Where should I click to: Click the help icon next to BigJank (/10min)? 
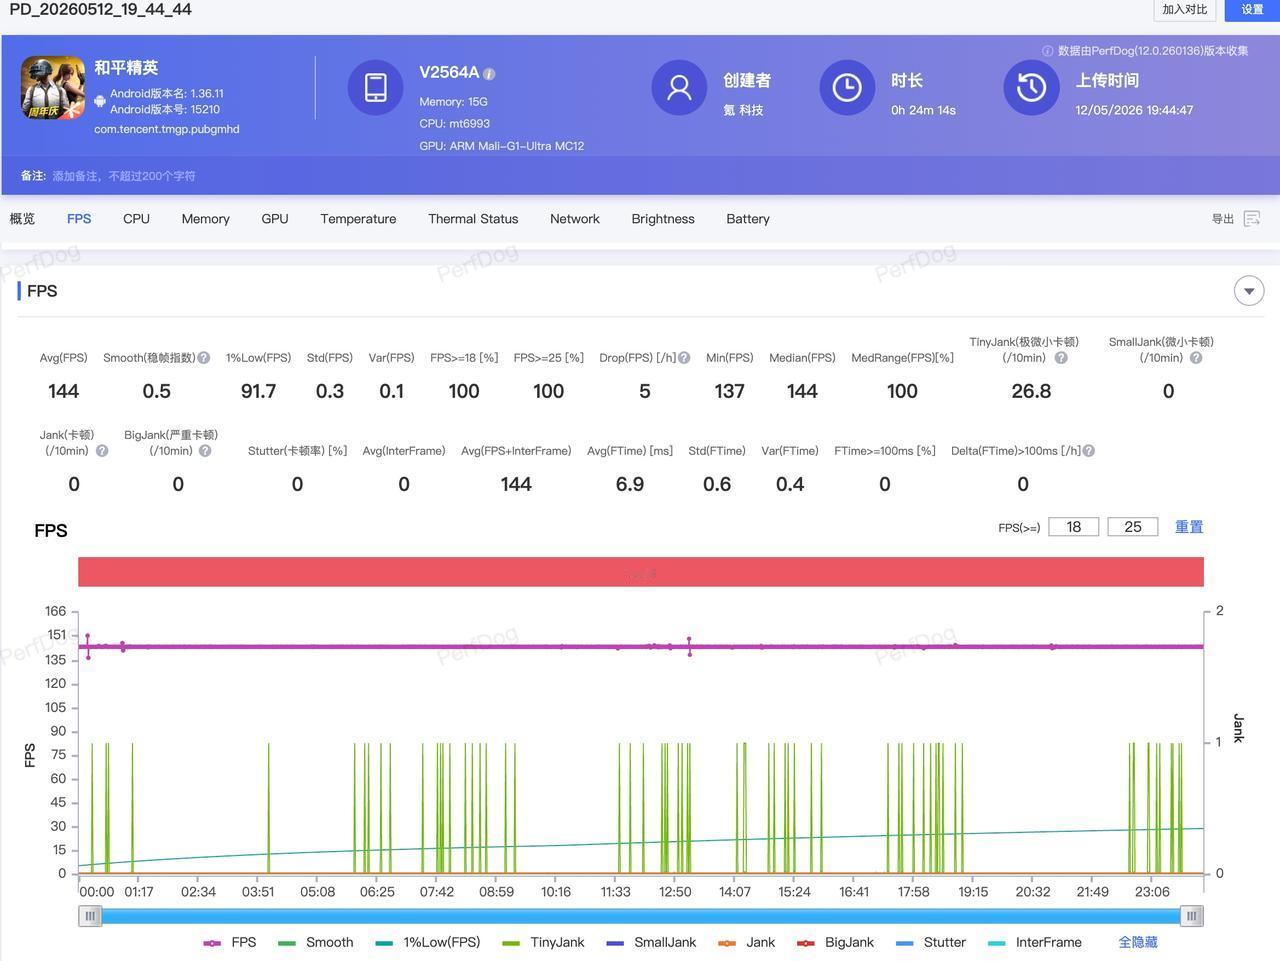205,451
